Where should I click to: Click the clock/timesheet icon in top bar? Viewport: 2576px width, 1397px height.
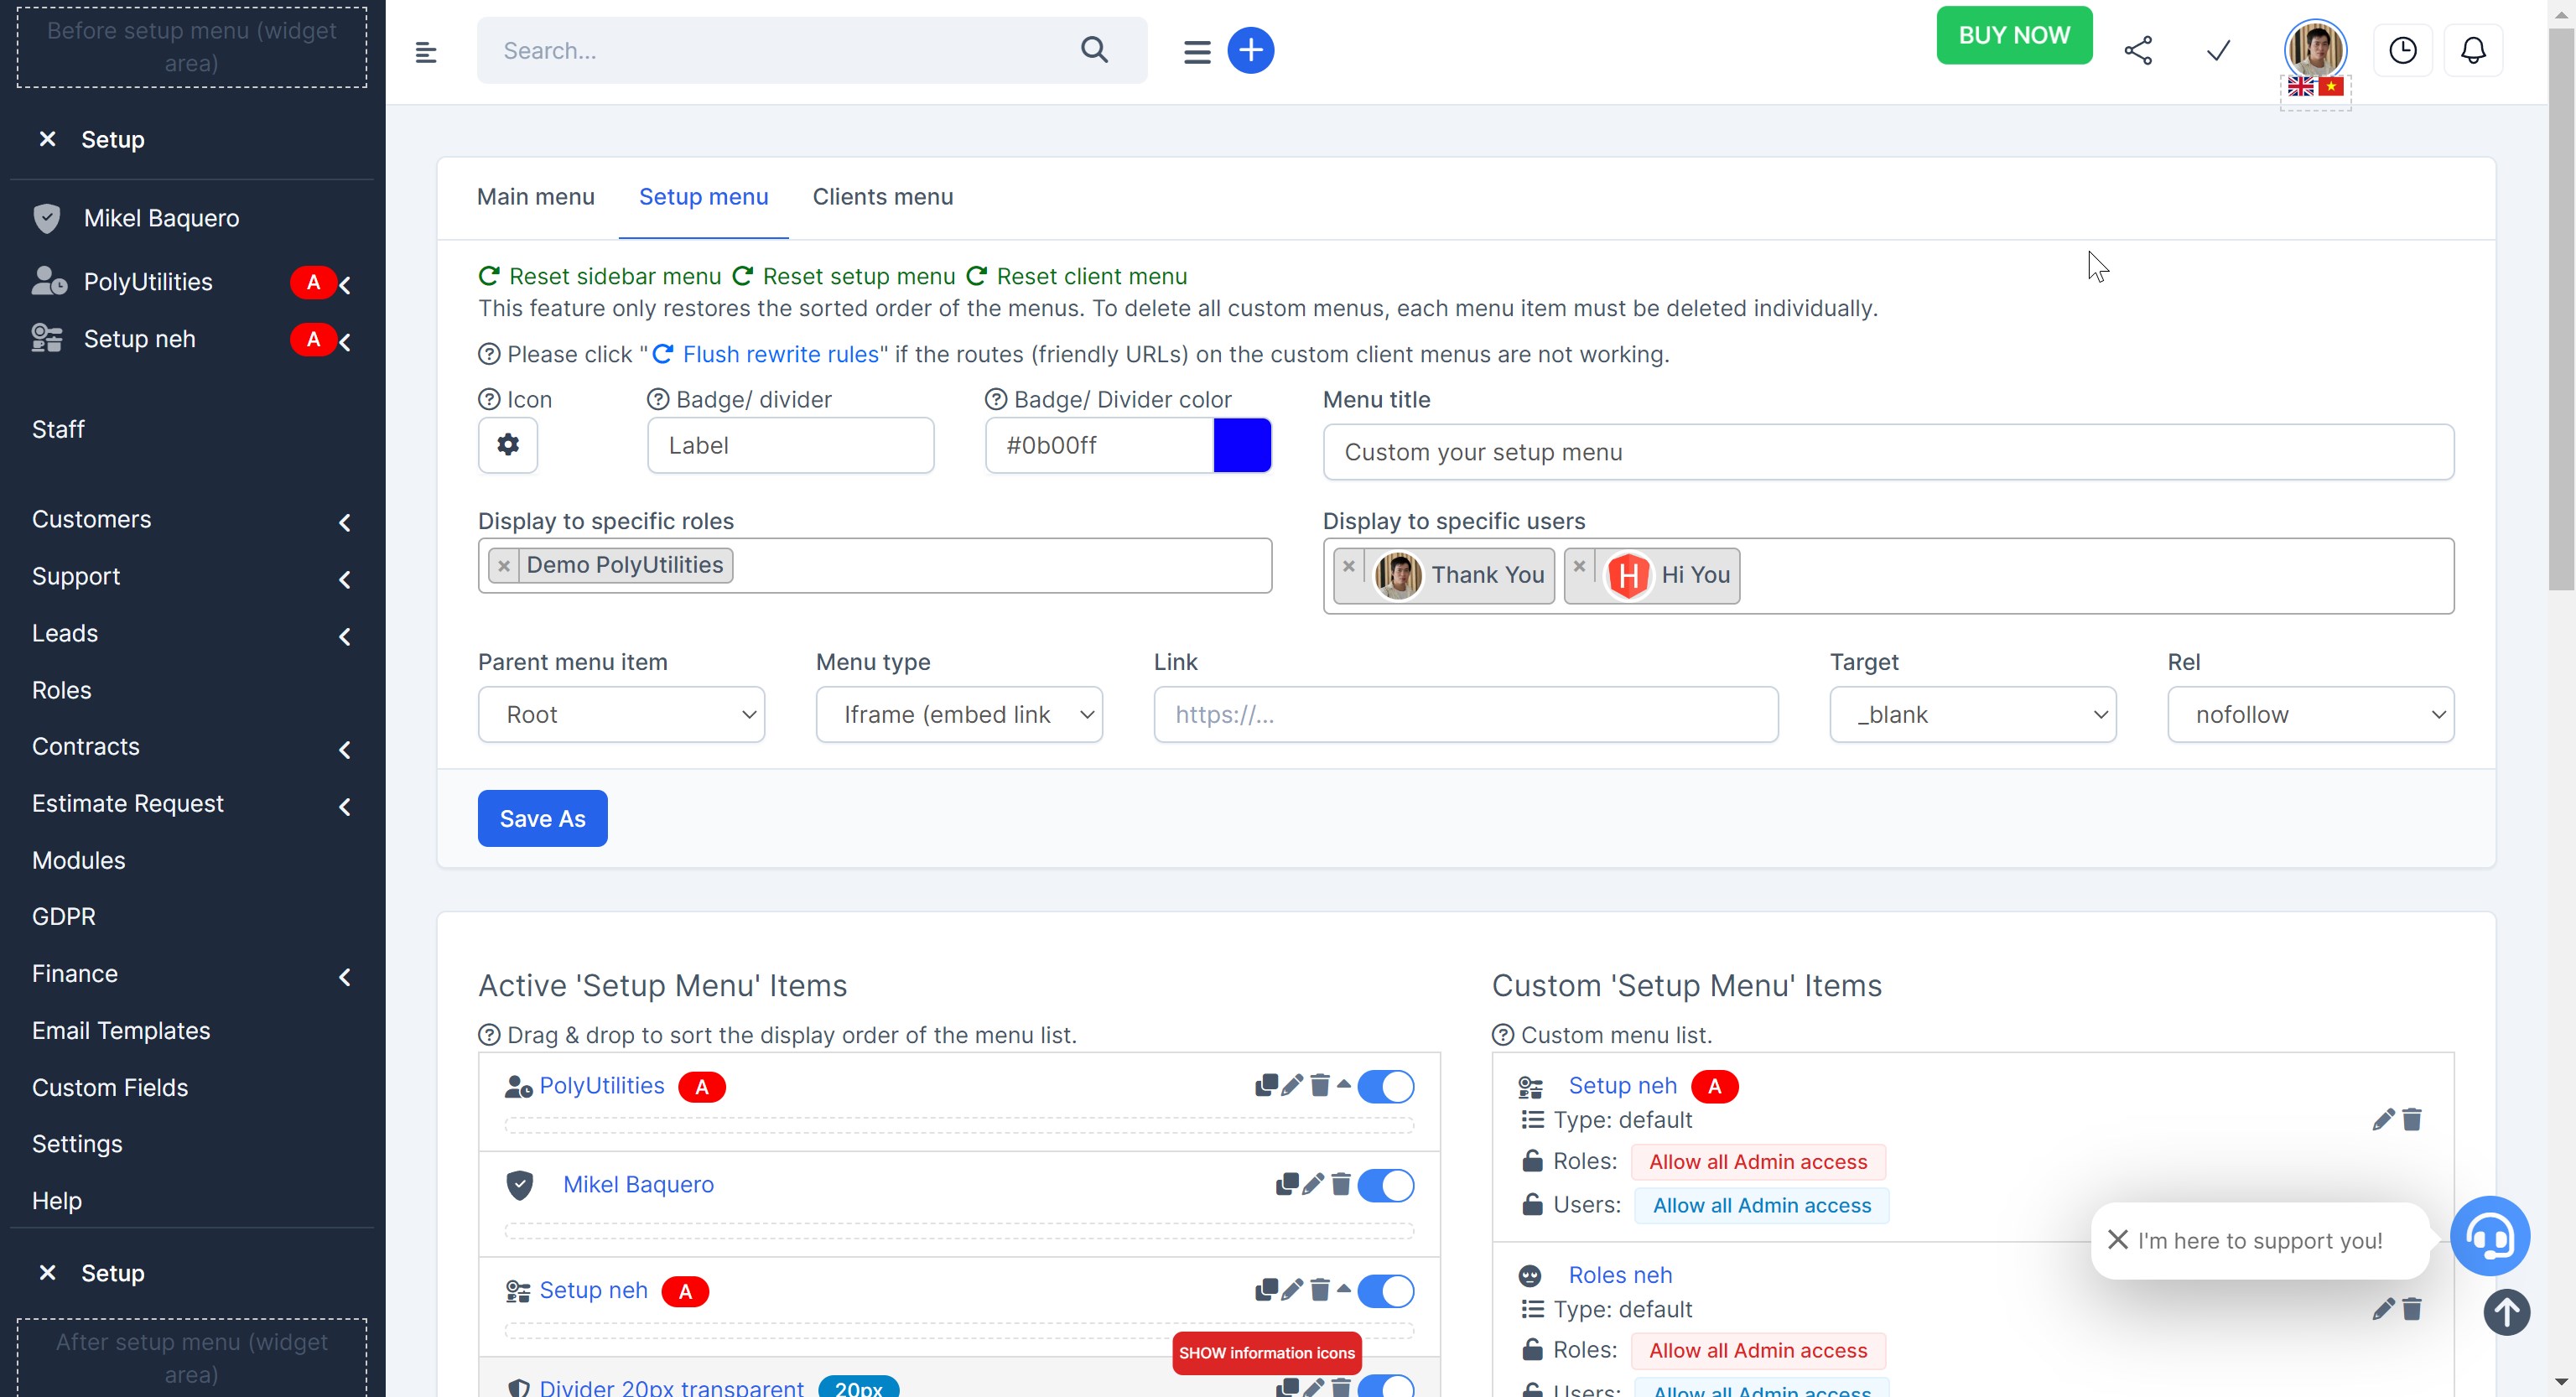point(2404,50)
